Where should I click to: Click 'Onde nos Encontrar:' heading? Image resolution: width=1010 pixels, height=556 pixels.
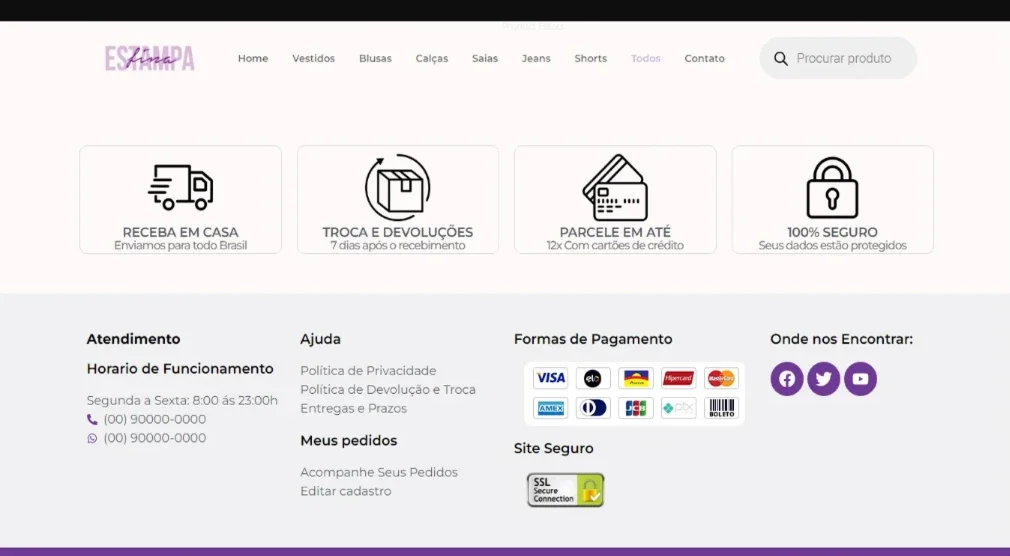[x=841, y=339]
